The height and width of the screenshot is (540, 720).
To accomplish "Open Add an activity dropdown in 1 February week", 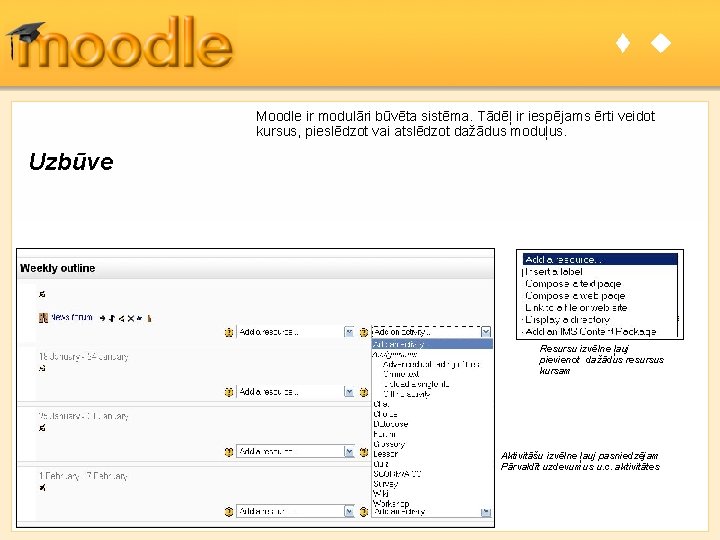I will pyautogui.click(x=432, y=512).
